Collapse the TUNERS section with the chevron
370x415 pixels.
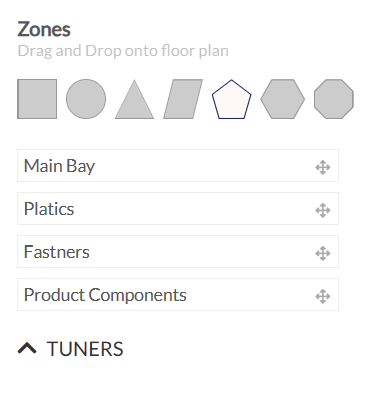click(27, 348)
